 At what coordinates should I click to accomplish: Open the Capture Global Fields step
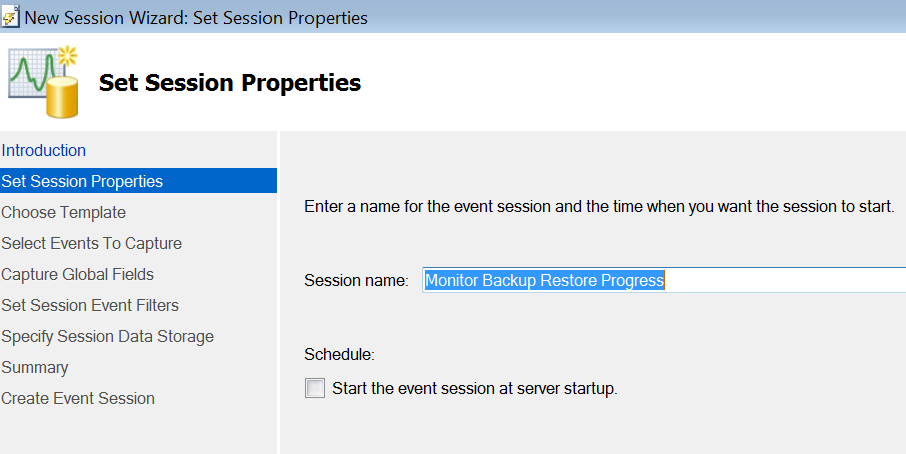click(x=77, y=274)
